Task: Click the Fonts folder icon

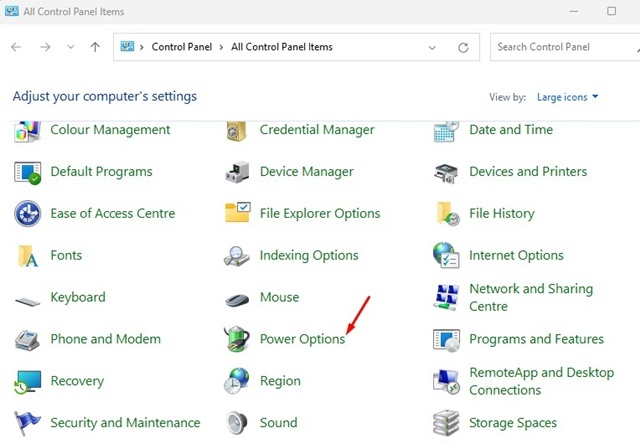Action: coord(28,256)
